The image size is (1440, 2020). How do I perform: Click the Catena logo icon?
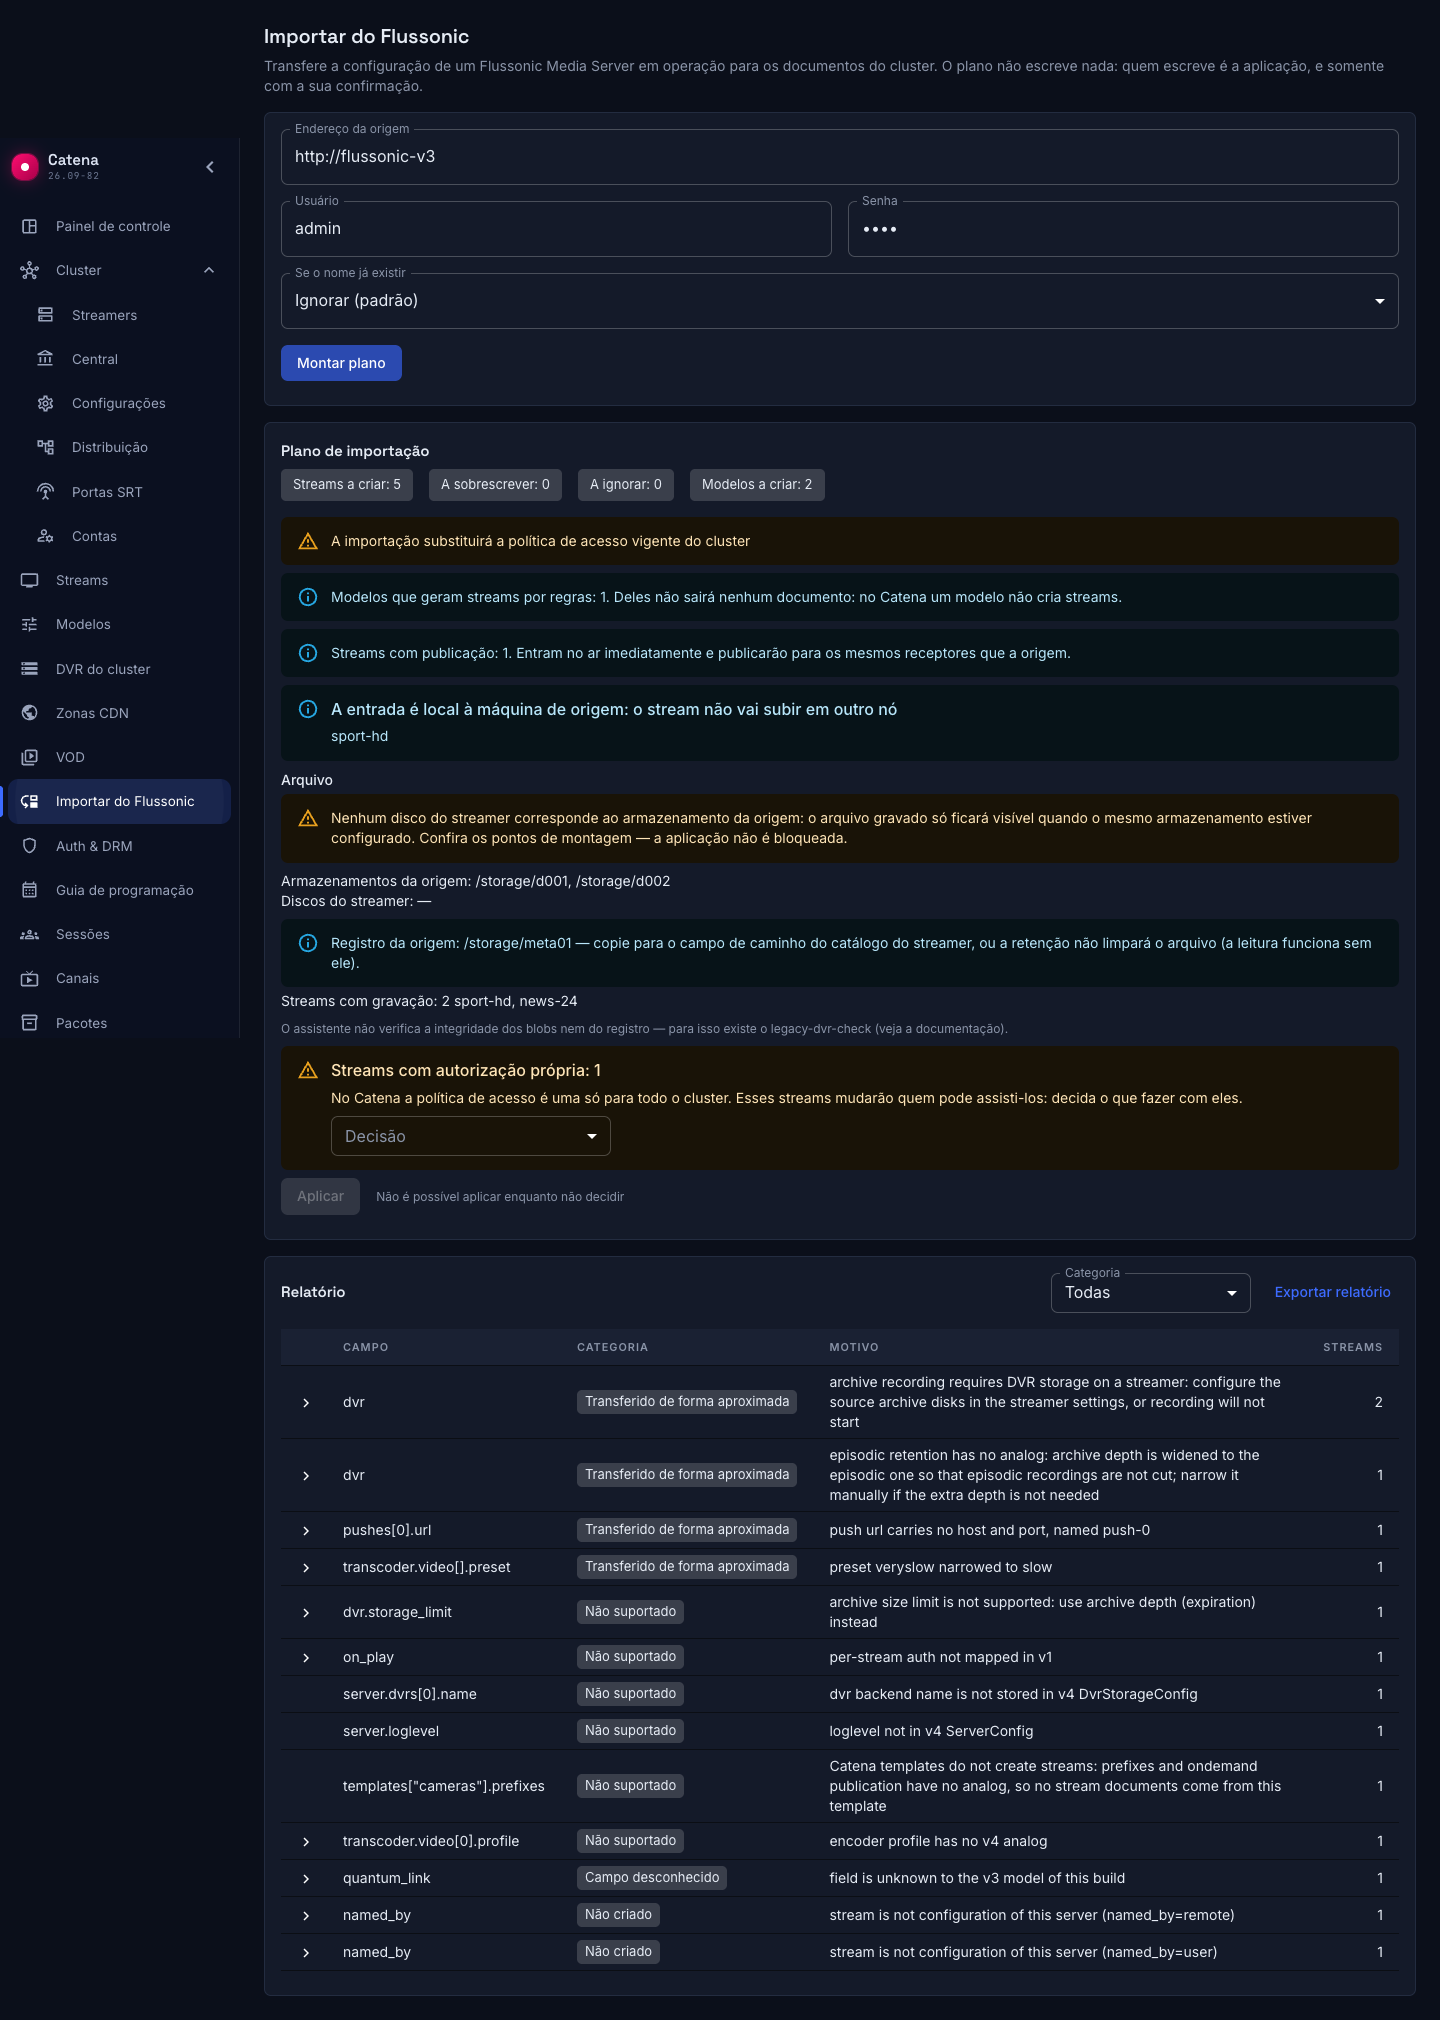[25, 167]
